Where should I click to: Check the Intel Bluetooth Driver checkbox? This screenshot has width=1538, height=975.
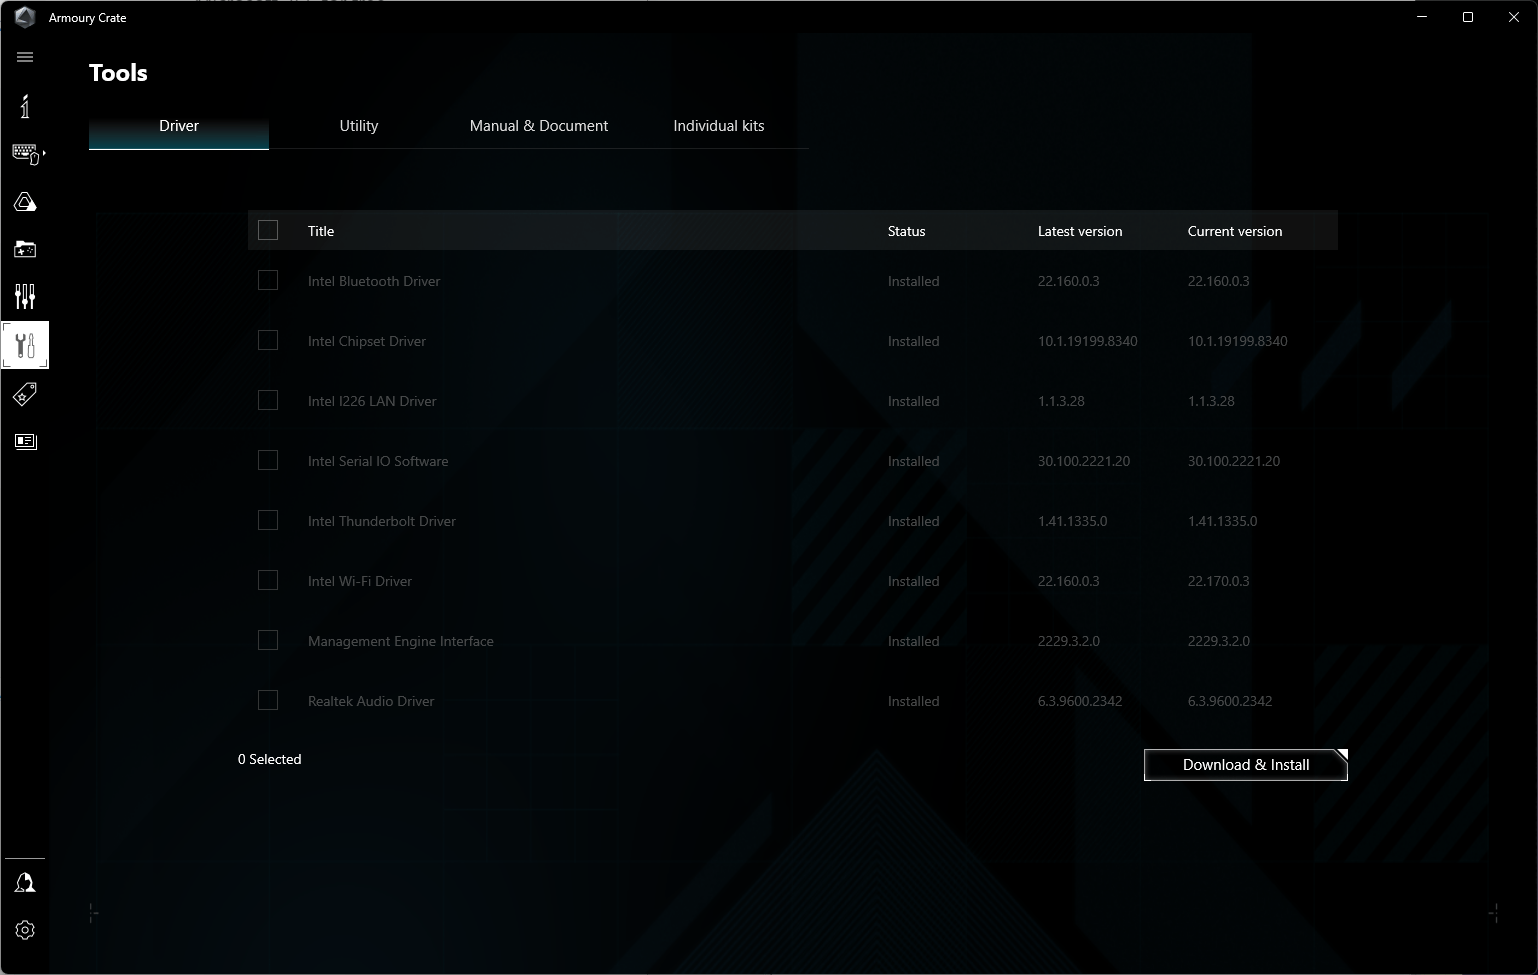point(268,280)
